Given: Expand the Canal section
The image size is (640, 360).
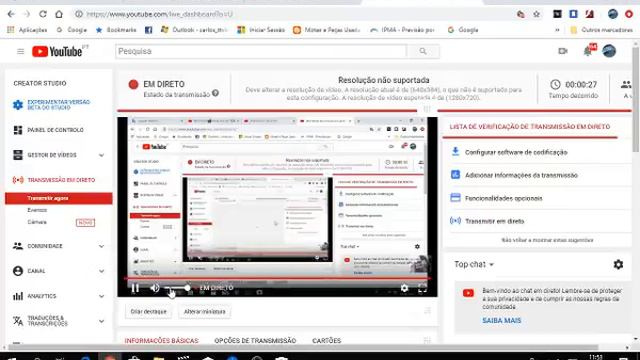Looking at the screenshot, I should tap(59, 271).
